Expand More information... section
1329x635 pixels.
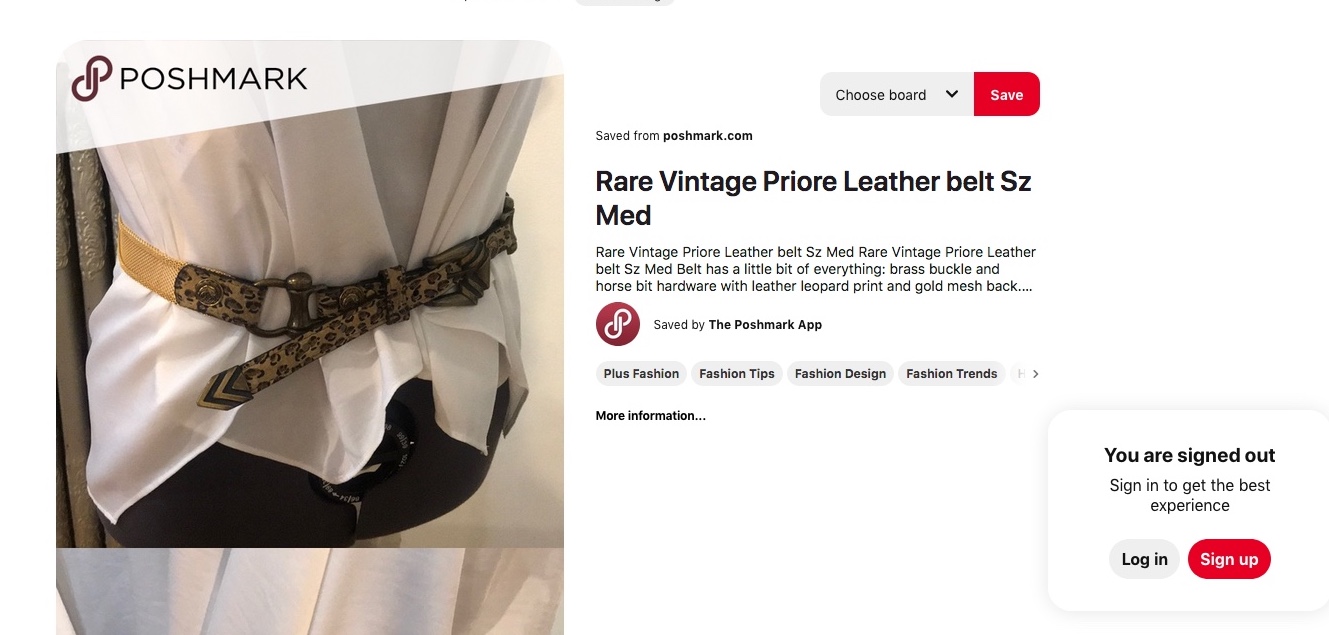650,416
